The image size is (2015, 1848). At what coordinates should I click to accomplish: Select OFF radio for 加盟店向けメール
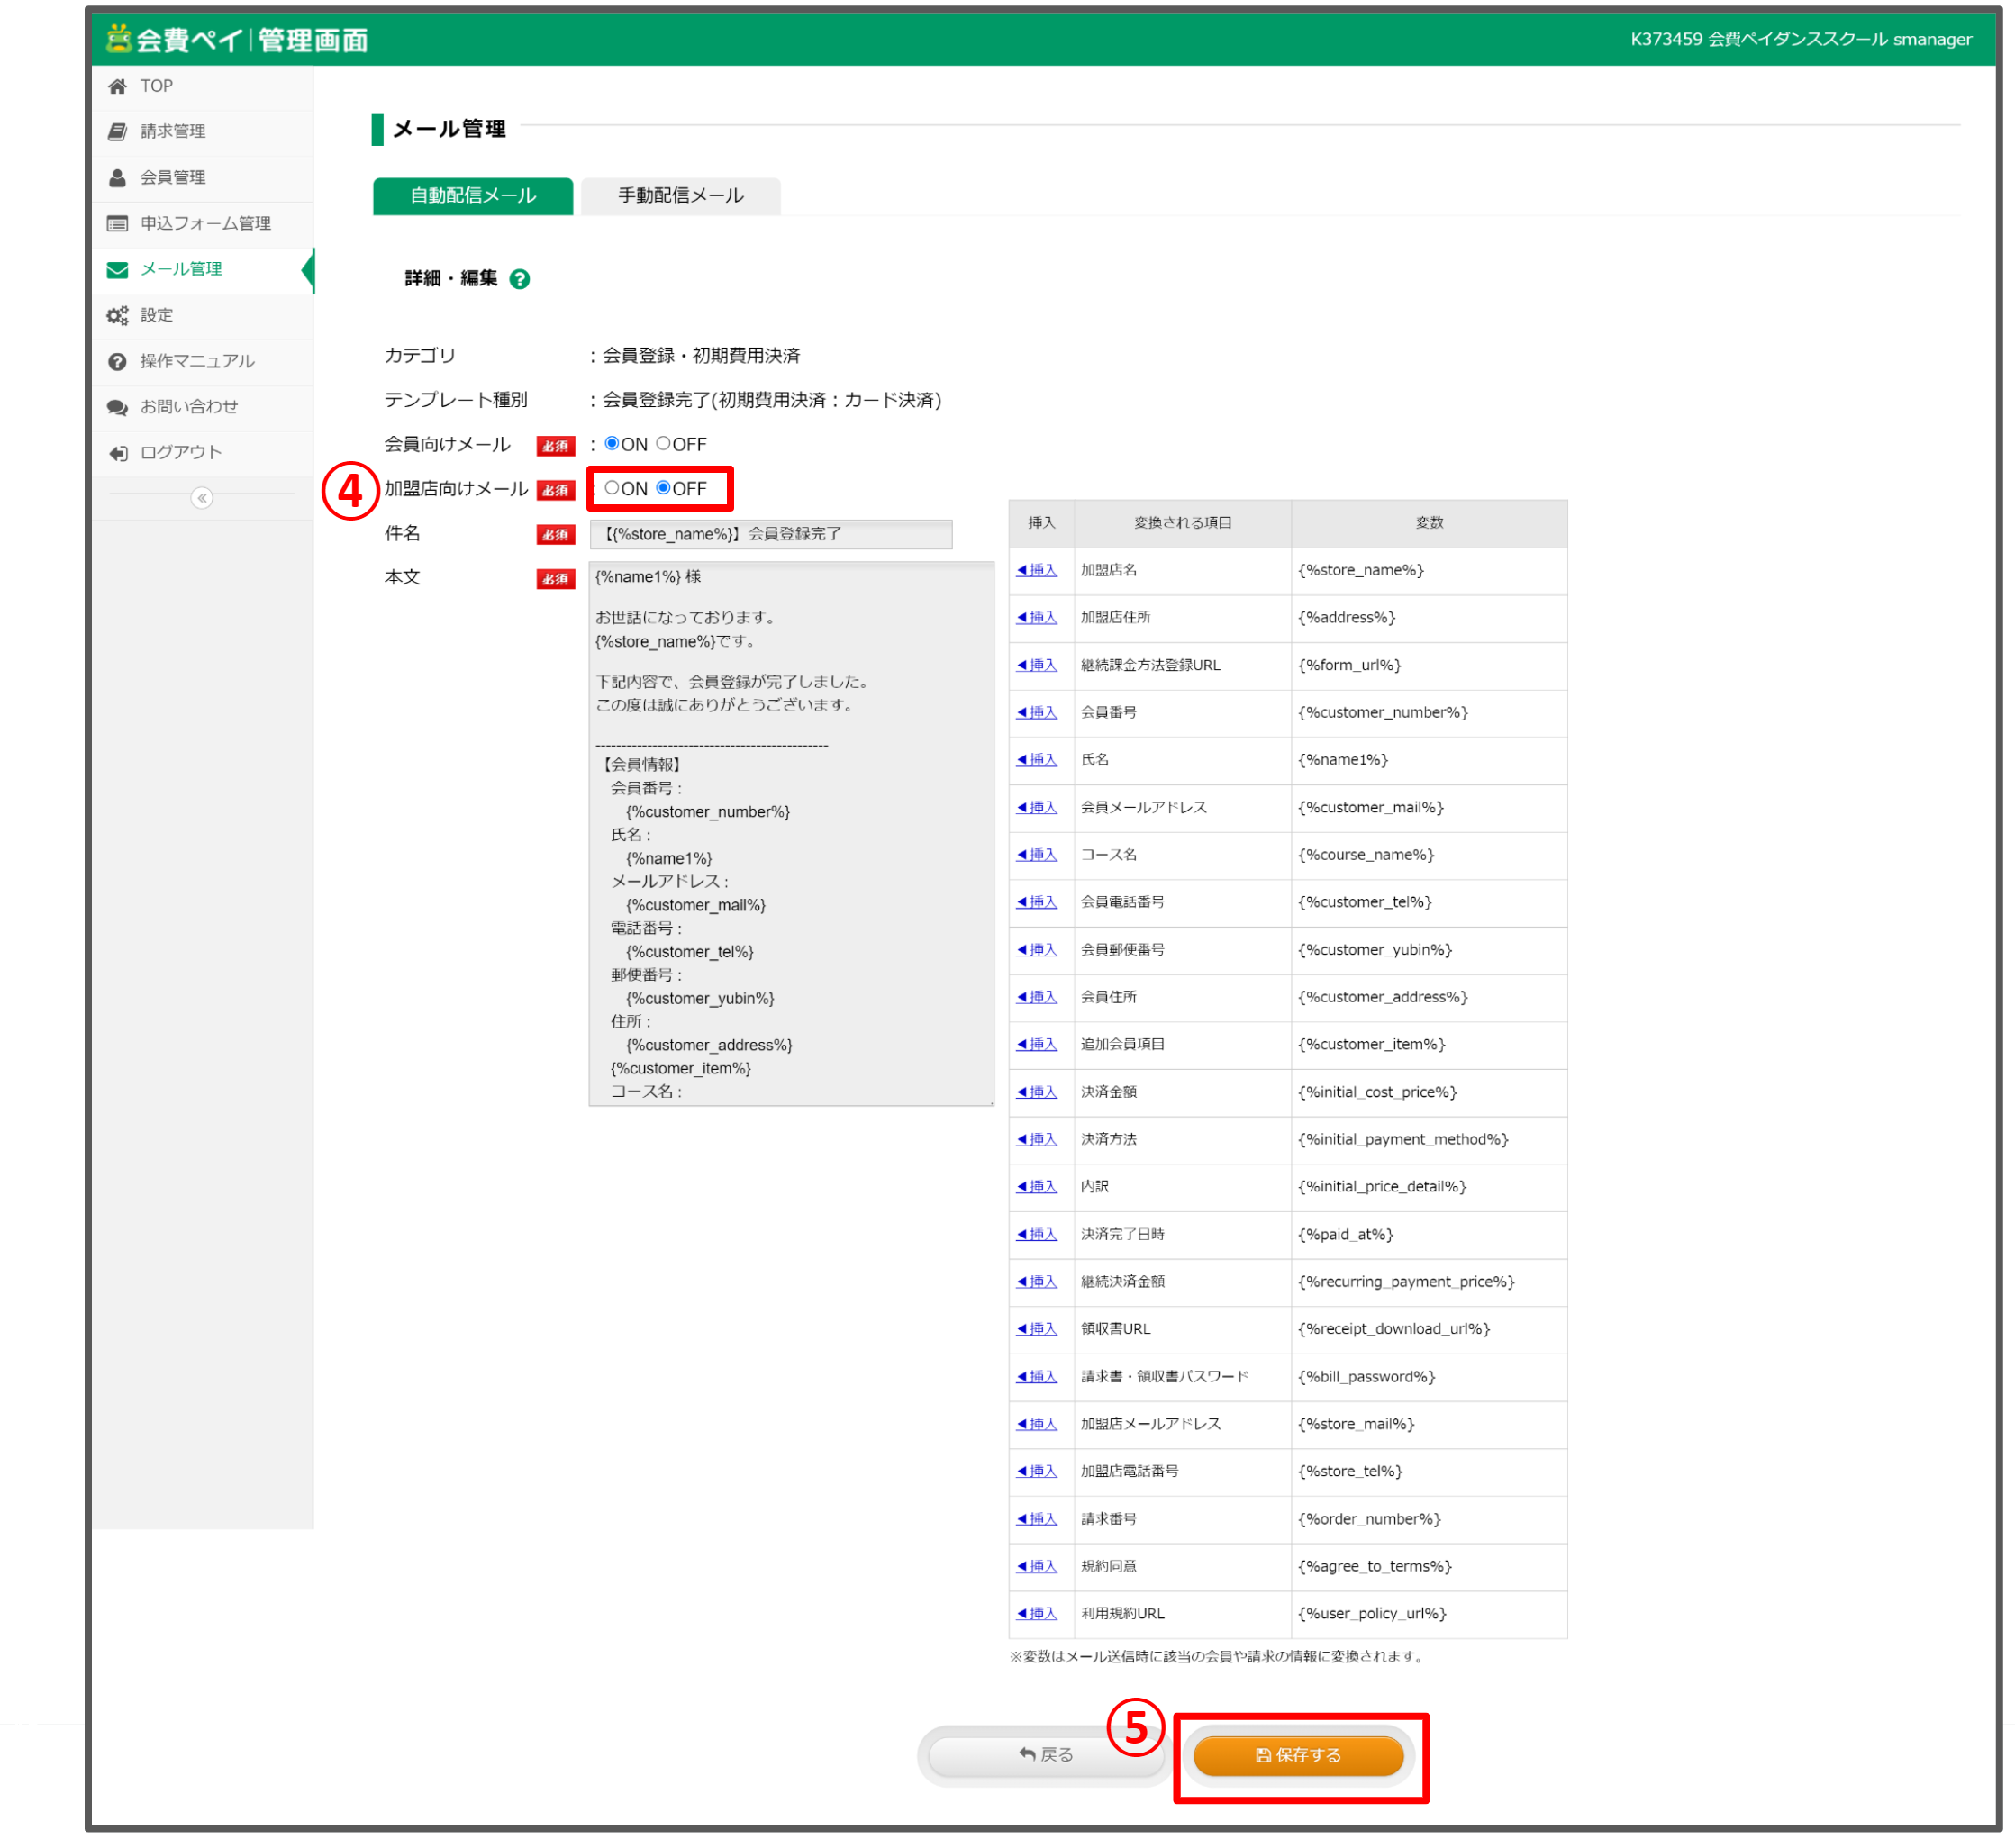point(665,489)
